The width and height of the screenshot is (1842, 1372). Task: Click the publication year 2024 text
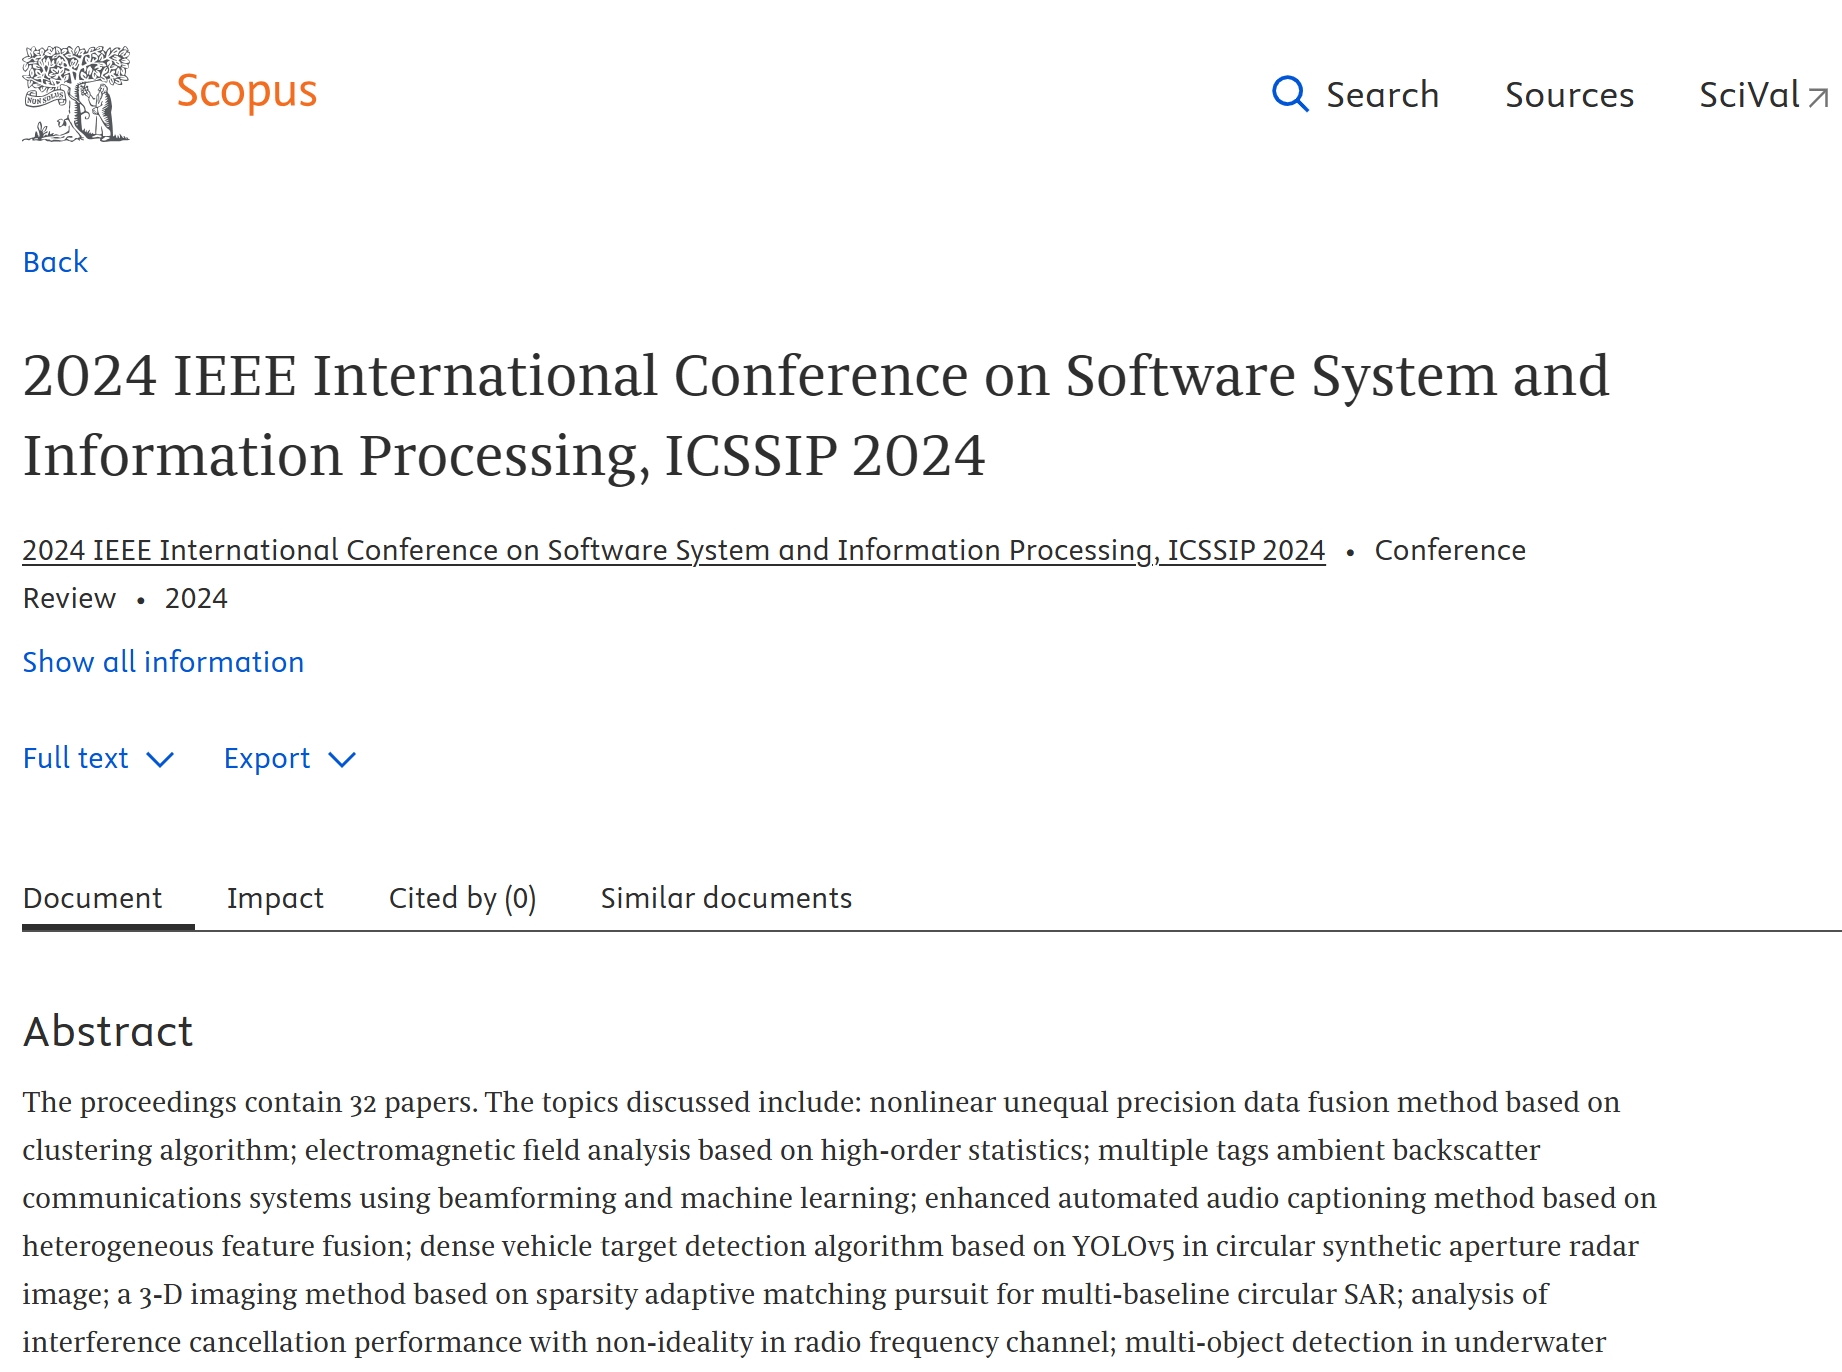tap(196, 598)
